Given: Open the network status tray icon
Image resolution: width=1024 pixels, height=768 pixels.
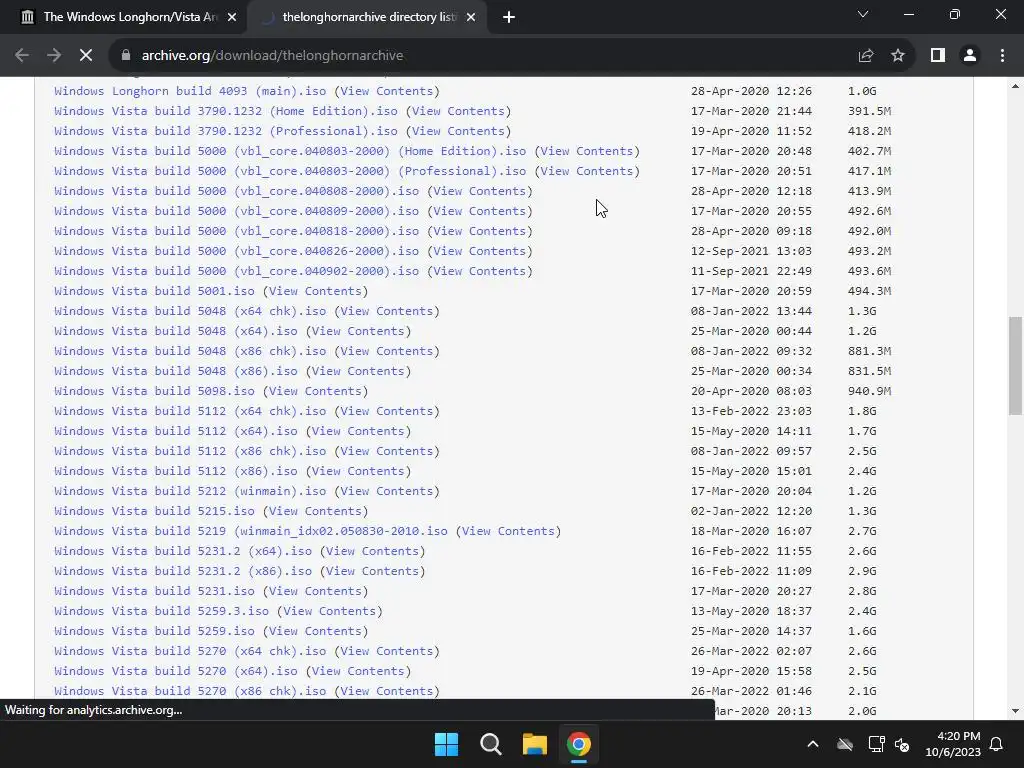Looking at the screenshot, I should click(876, 744).
